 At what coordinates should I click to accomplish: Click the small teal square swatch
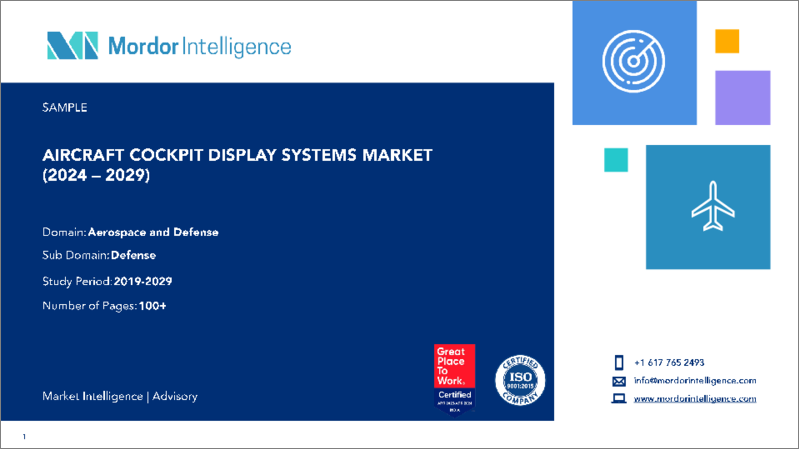(616, 160)
